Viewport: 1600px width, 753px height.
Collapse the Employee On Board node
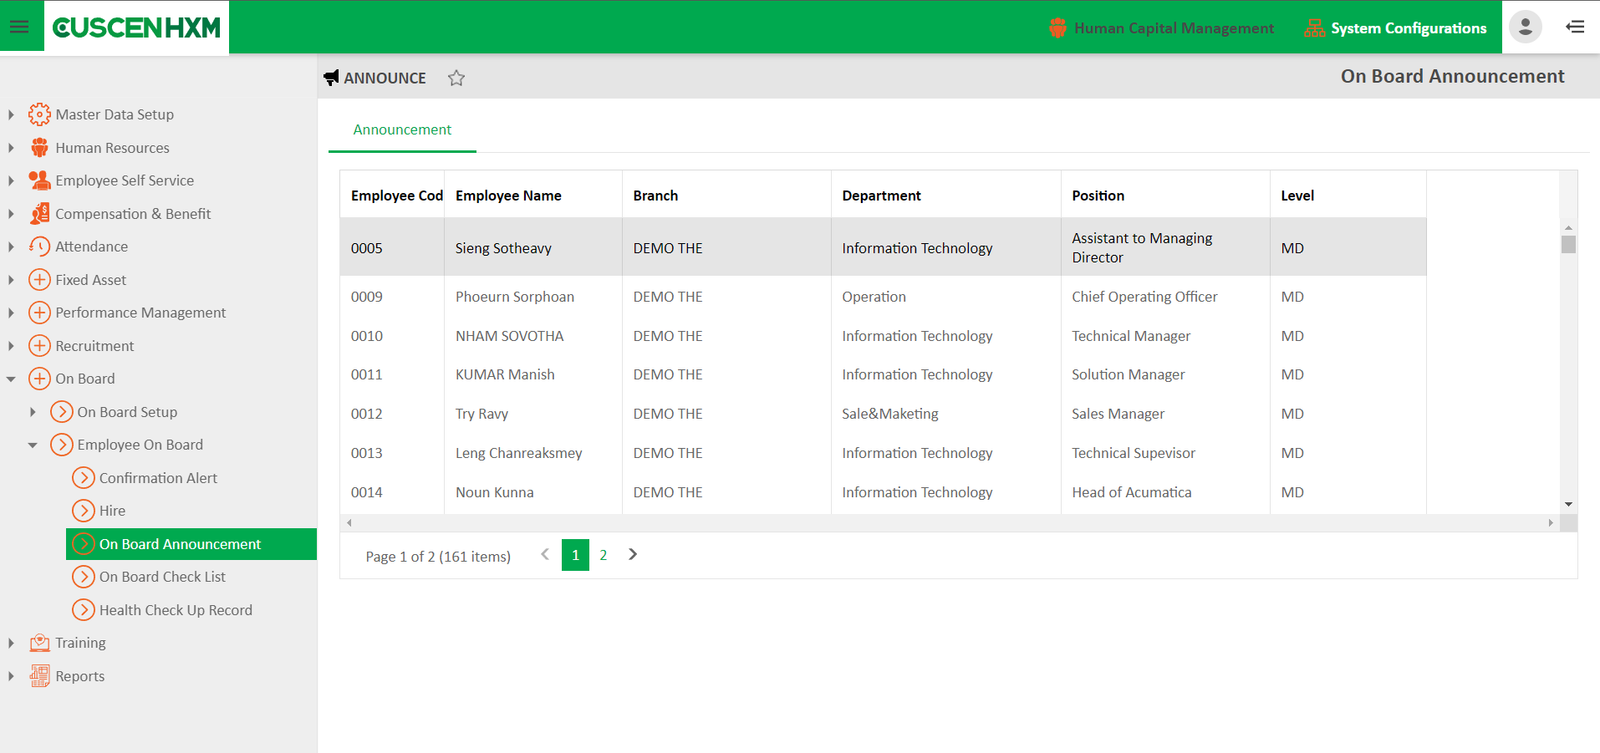coord(33,445)
